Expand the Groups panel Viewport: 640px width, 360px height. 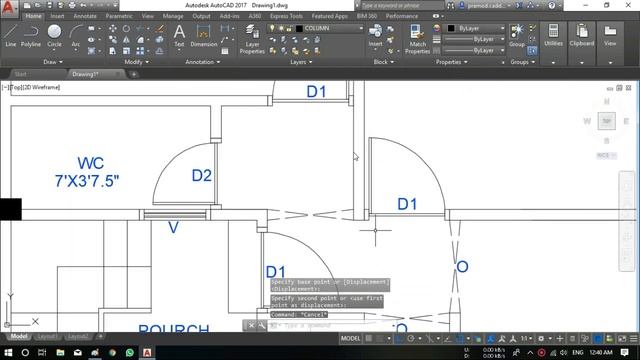pyautogui.click(x=522, y=62)
